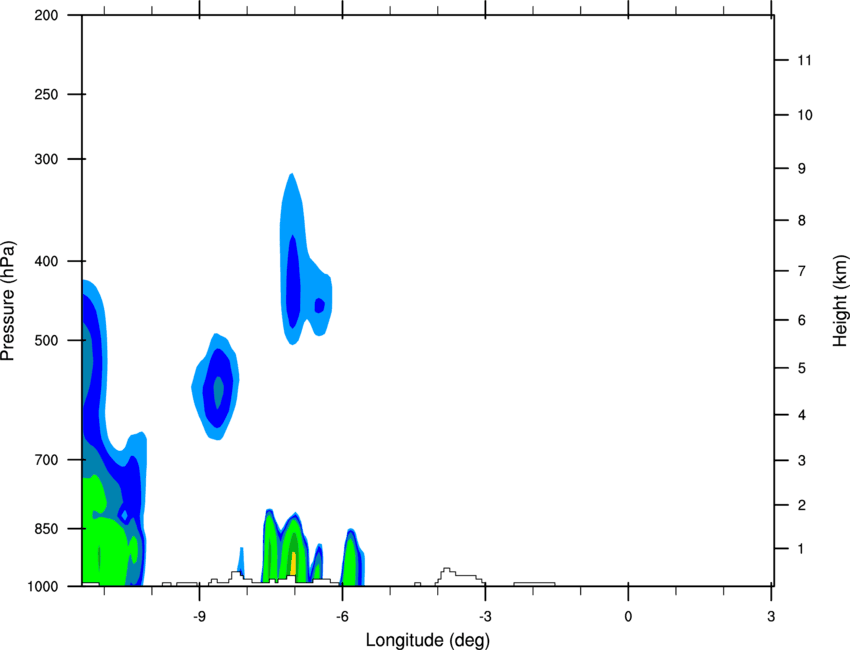Click the 200 pressure axis label
The width and height of the screenshot is (850, 650).
pyautogui.click(x=46, y=15)
